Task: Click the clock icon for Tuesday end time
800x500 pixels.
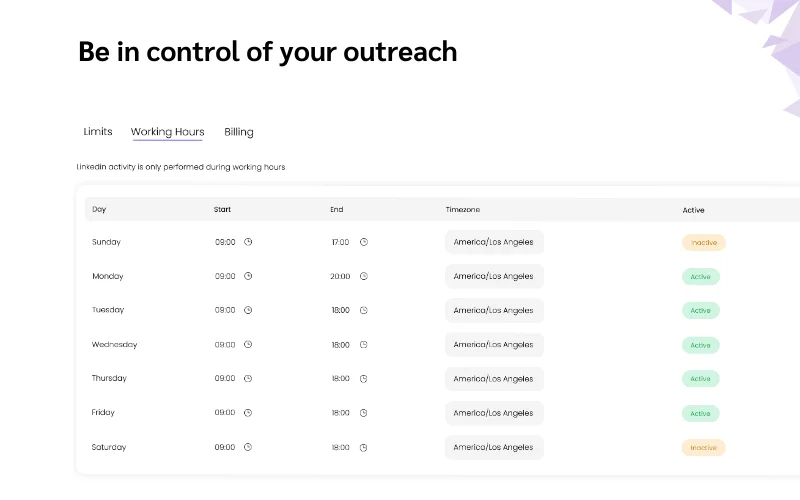Action: click(364, 310)
